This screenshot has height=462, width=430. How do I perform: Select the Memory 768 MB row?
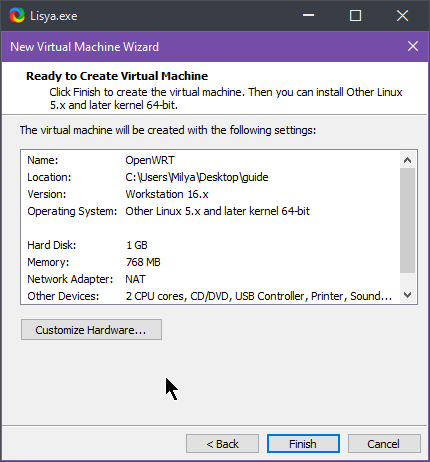pyautogui.click(x=210, y=262)
